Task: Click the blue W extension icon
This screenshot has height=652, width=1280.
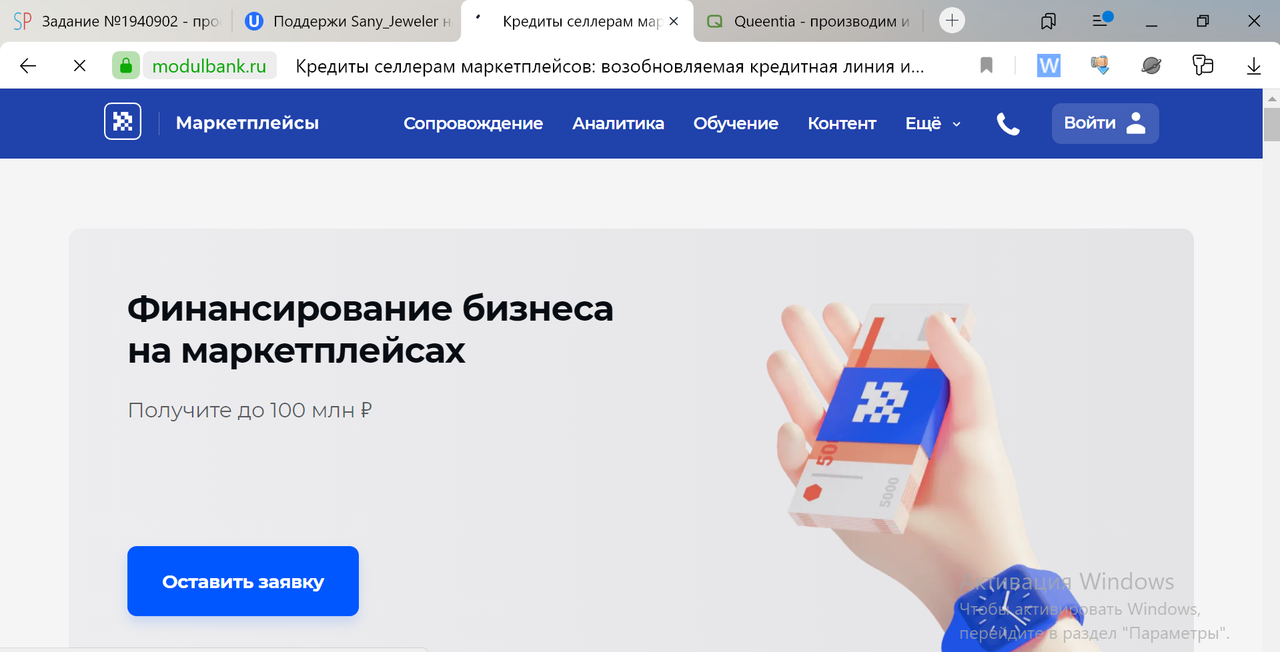Action: pyautogui.click(x=1049, y=66)
